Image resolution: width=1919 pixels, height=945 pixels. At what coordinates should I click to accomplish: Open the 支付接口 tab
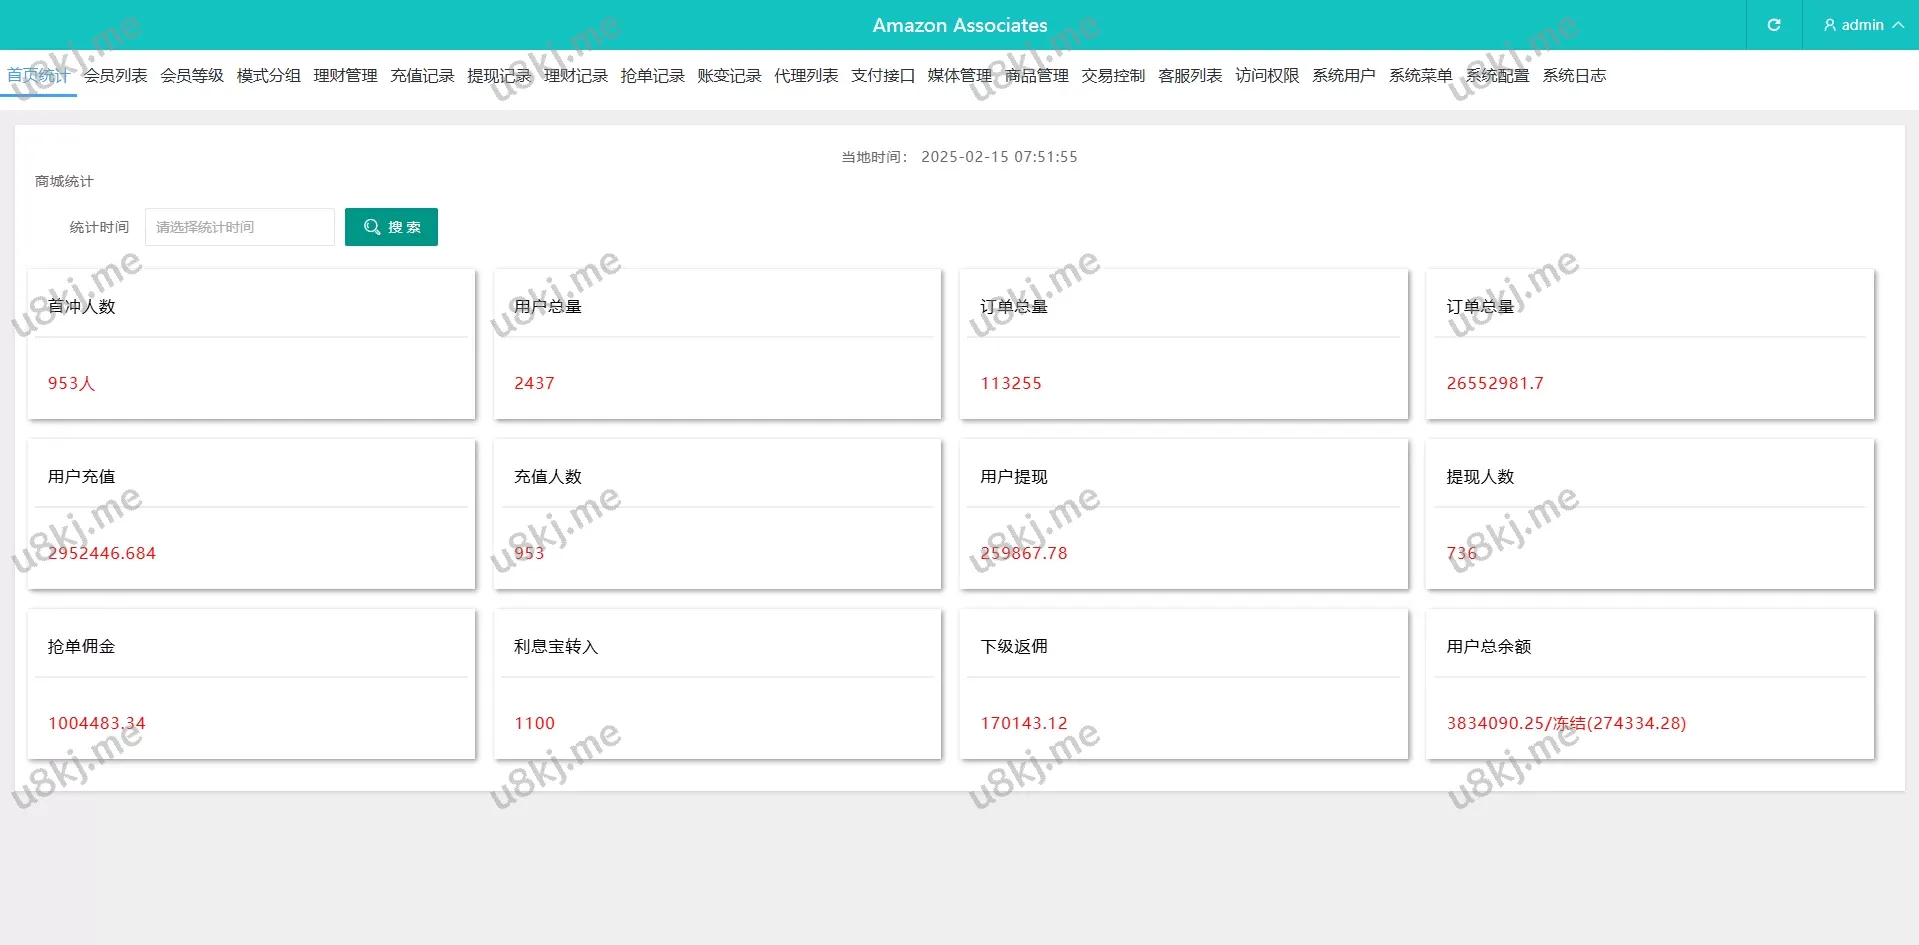click(x=882, y=76)
